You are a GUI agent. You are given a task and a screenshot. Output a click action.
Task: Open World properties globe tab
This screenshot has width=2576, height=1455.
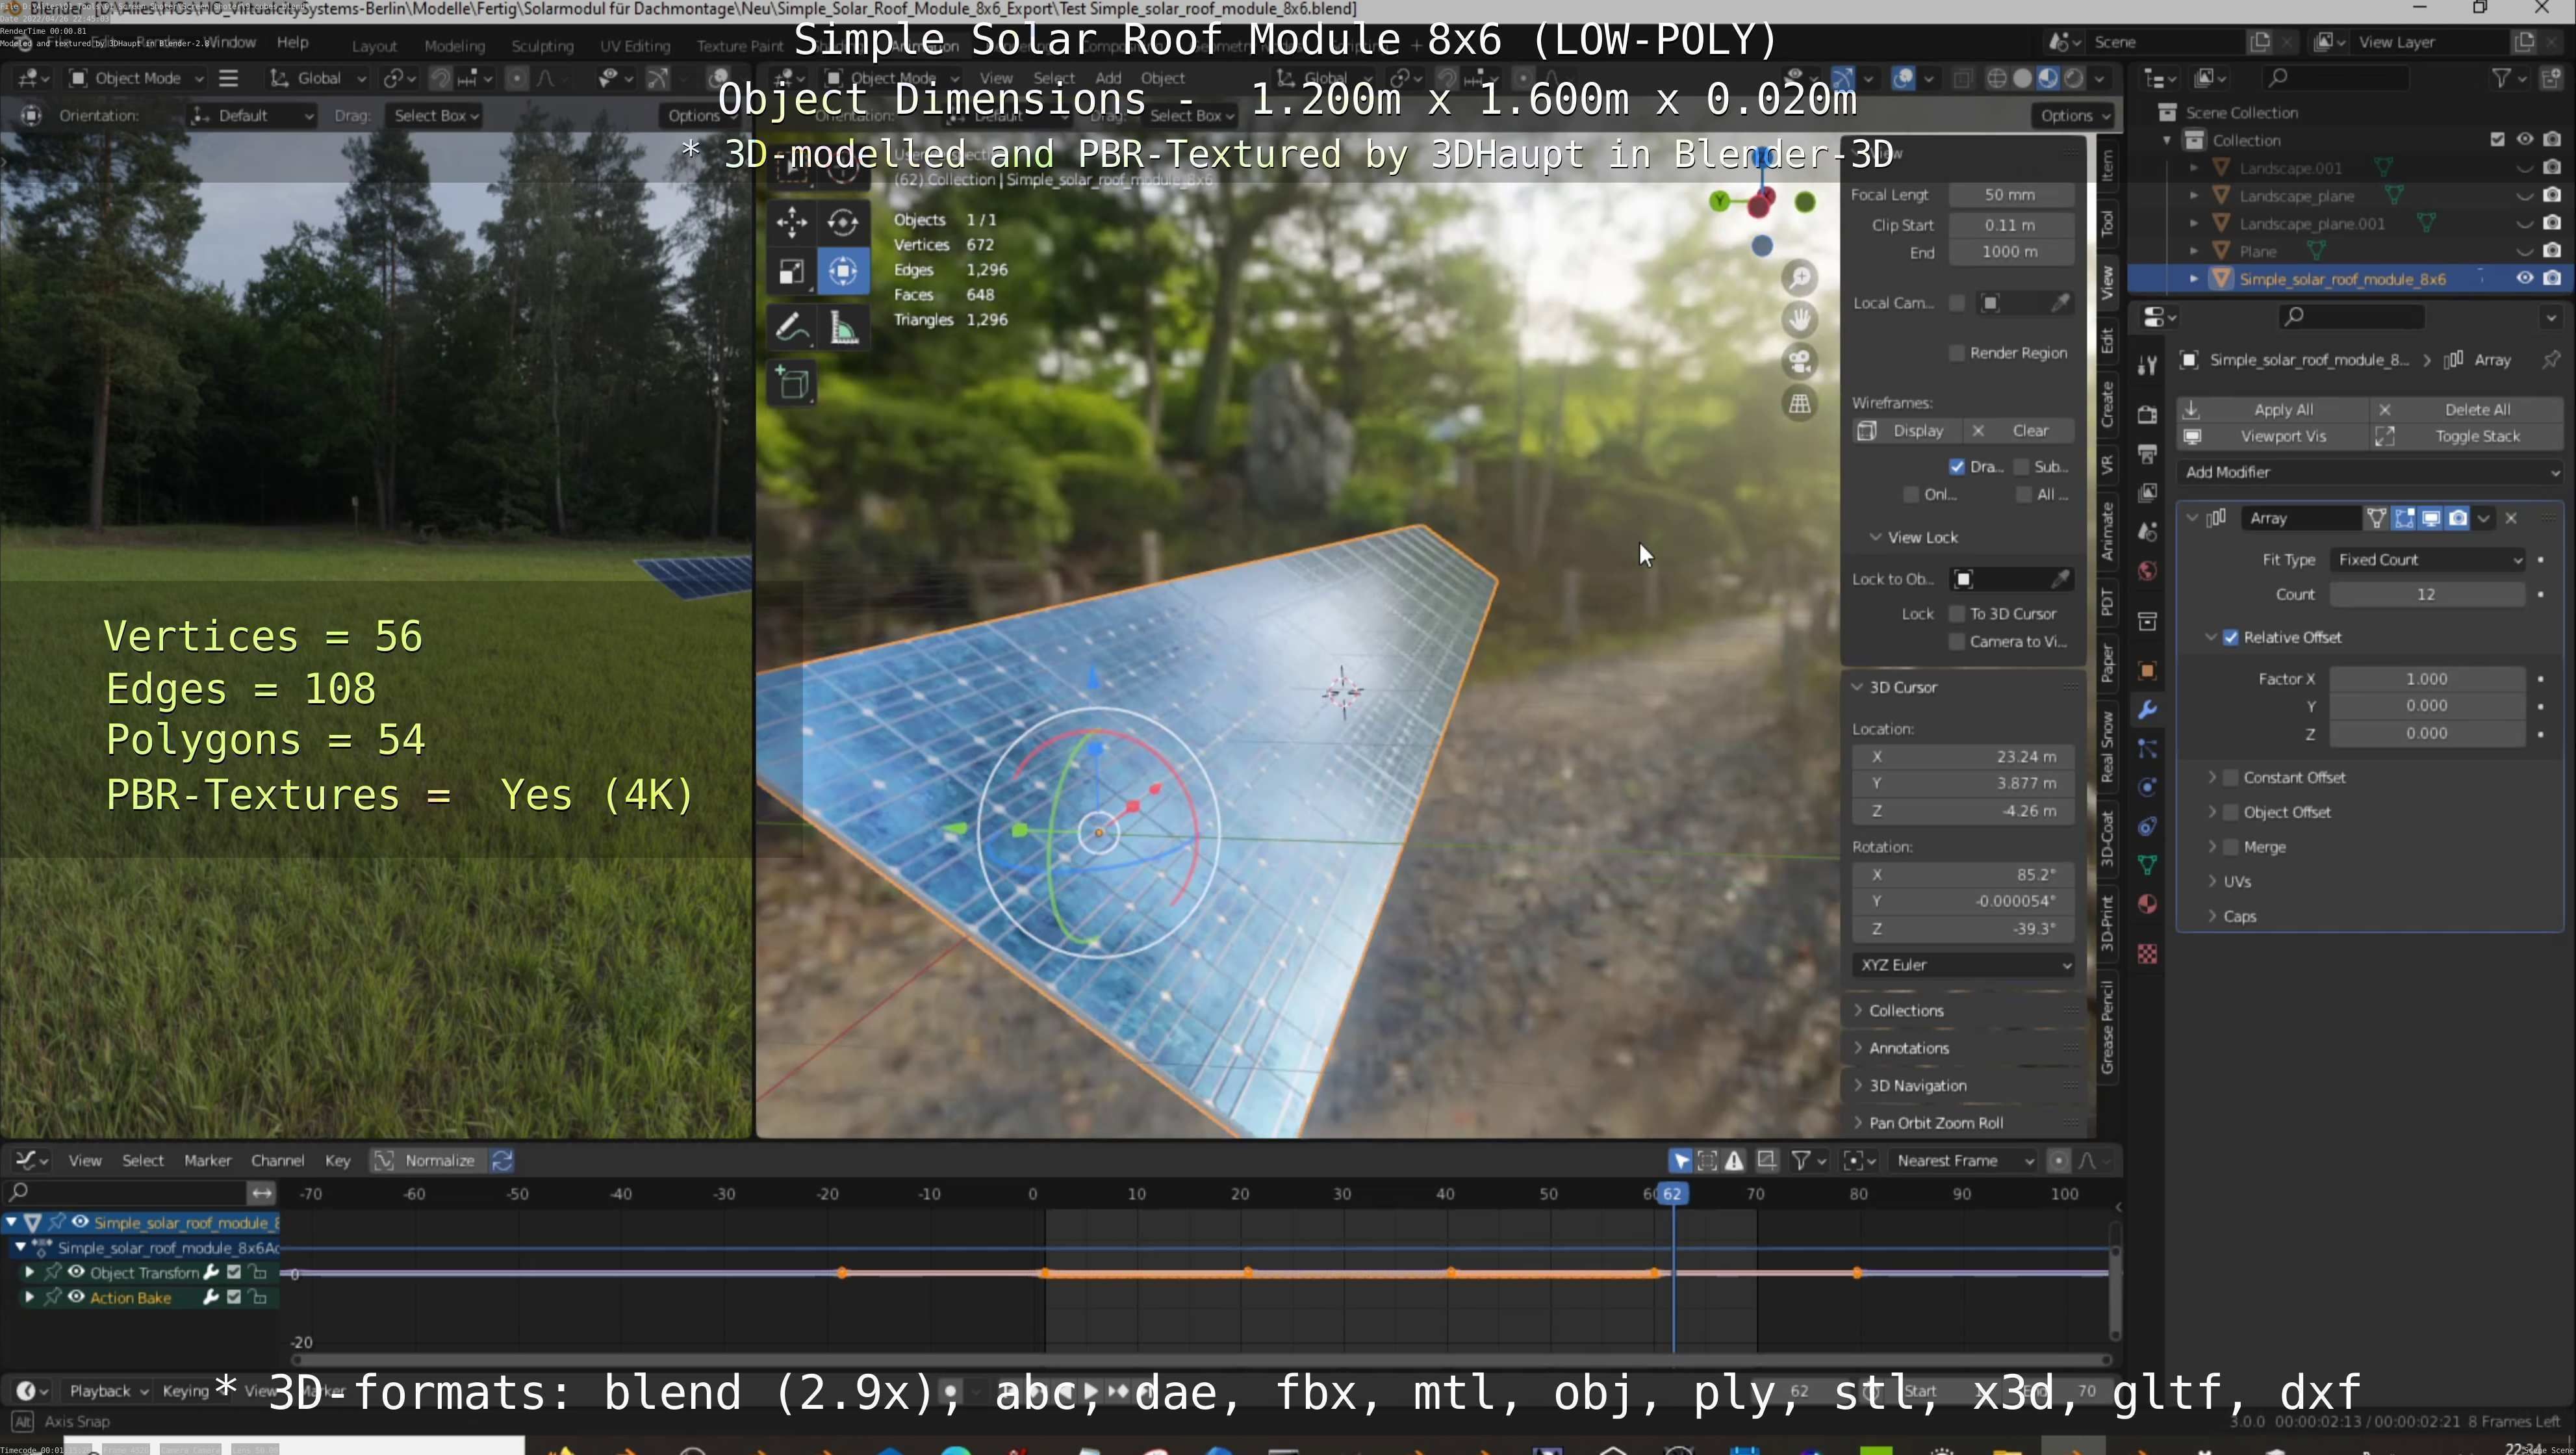(x=2146, y=571)
